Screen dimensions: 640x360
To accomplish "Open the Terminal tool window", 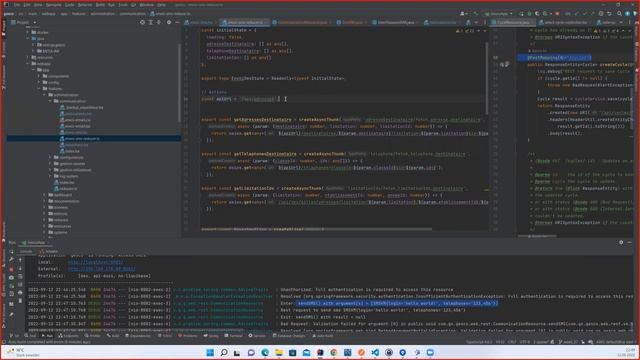I will point(233,336).
